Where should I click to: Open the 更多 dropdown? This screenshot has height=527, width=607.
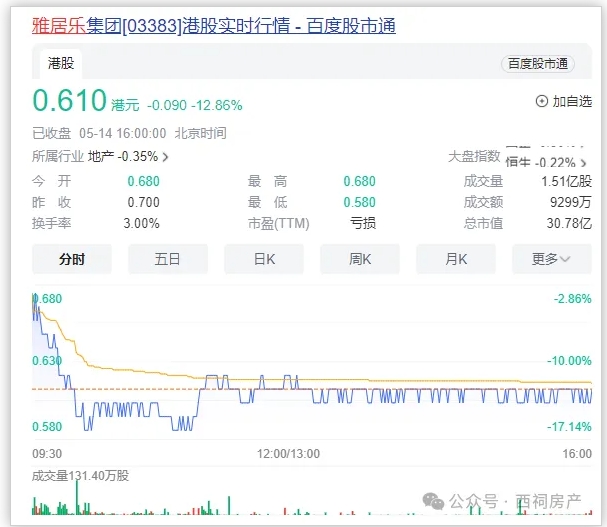coord(552,259)
